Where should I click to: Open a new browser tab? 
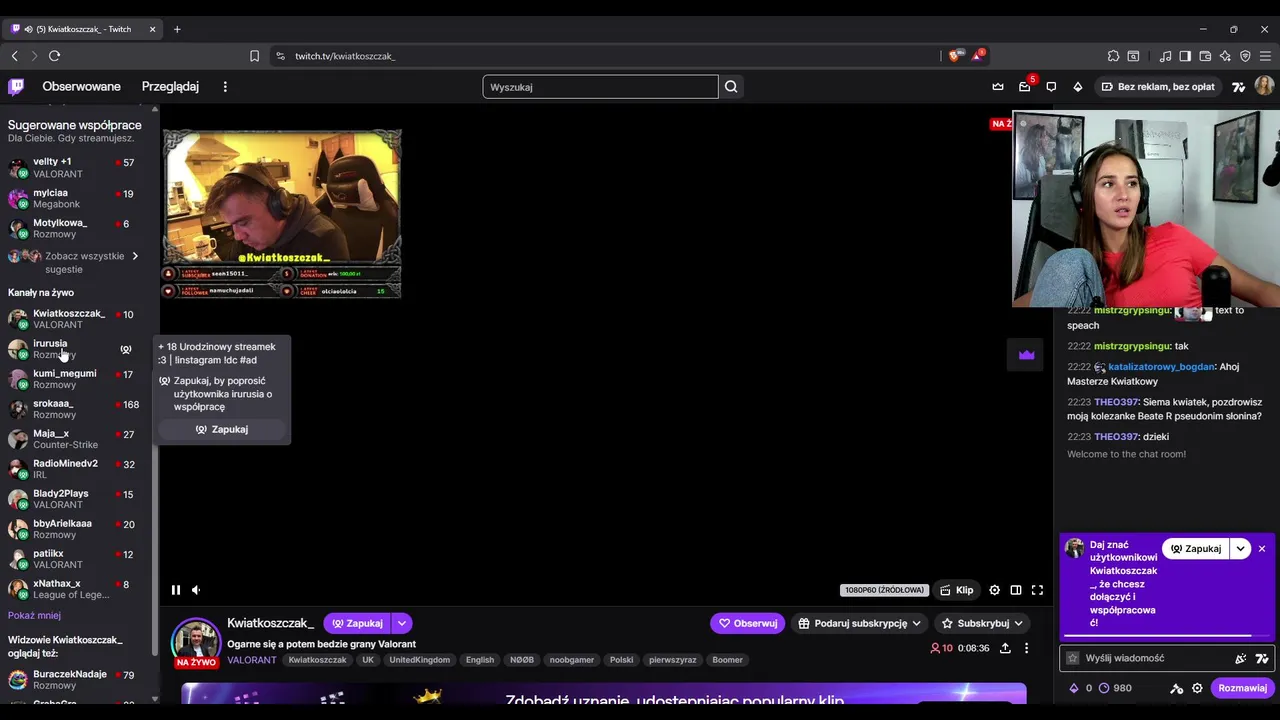tap(177, 29)
